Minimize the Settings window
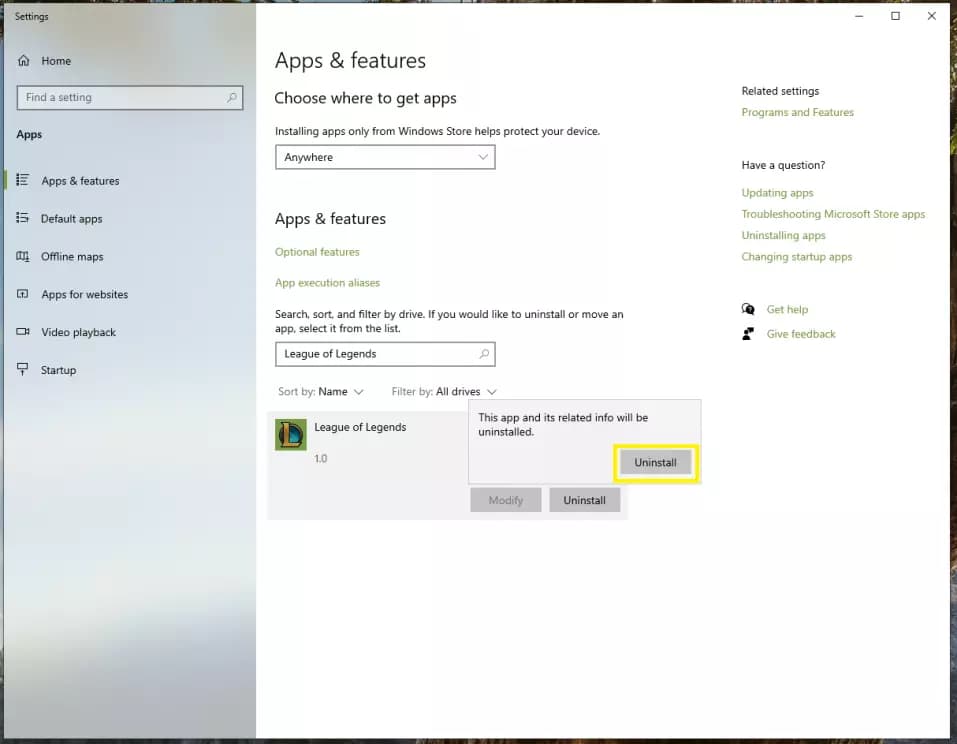This screenshot has width=957, height=744. pos(859,16)
